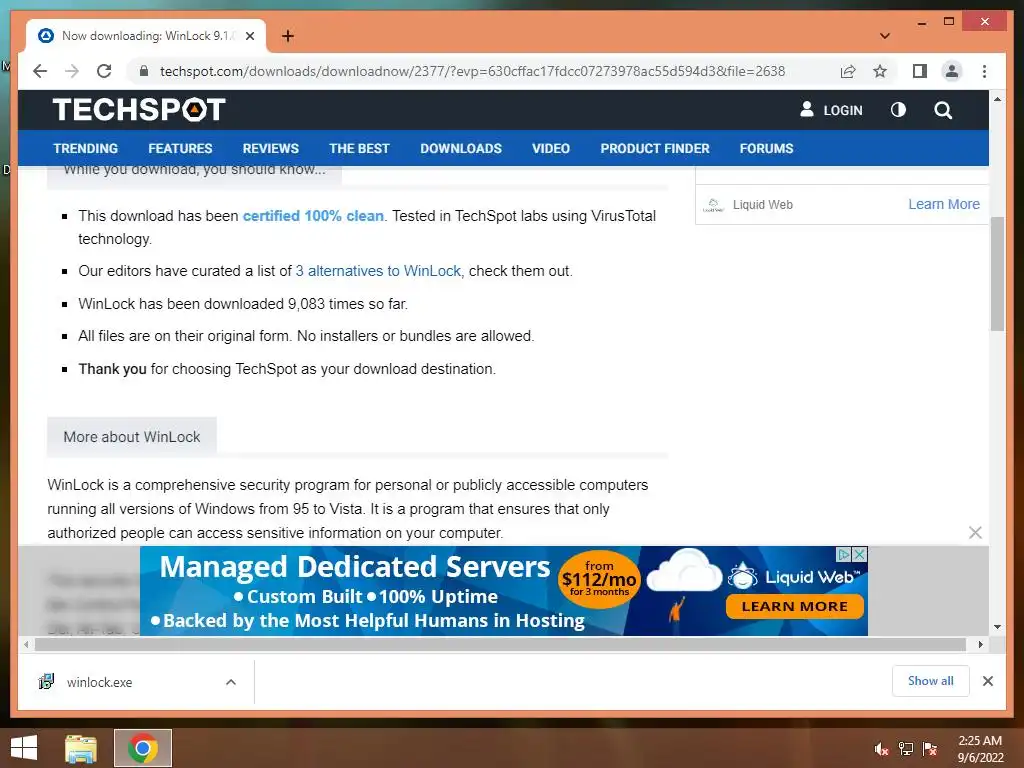Click muted volume tray icon
The width and height of the screenshot is (1024, 768).
881,749
